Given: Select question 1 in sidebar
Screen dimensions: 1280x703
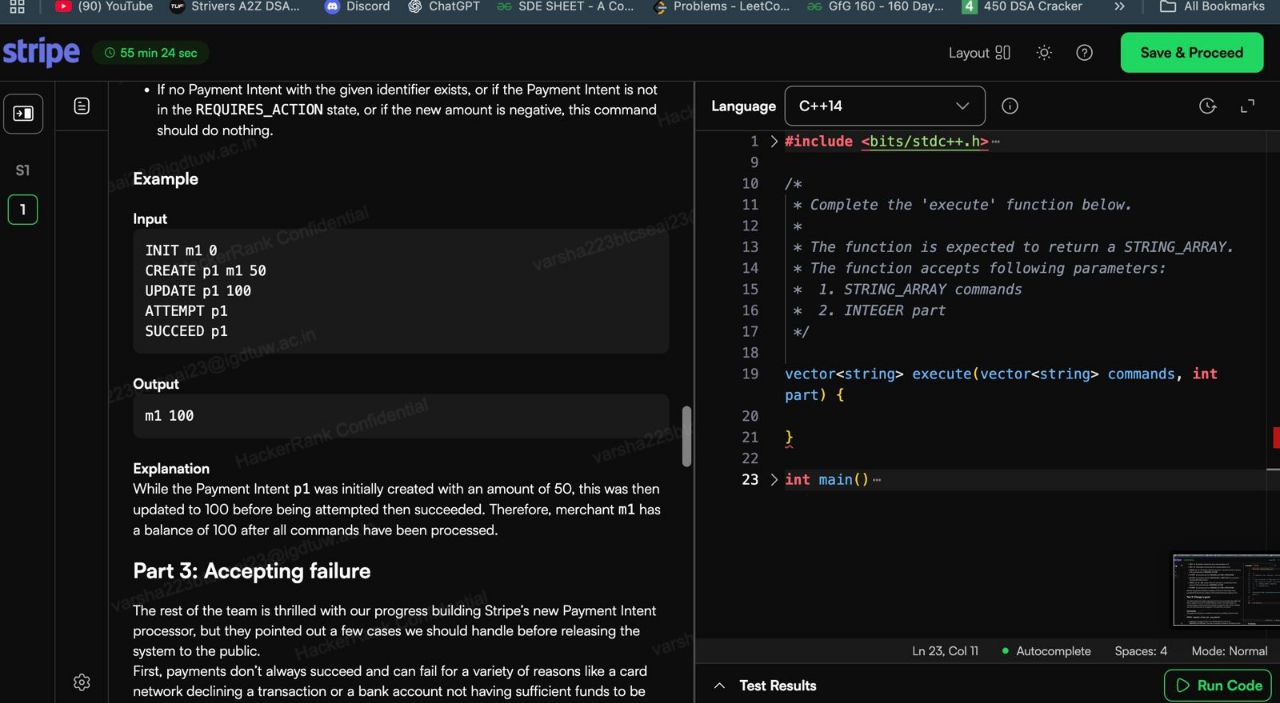Looking at the screenshot, I should pos(22,210).
